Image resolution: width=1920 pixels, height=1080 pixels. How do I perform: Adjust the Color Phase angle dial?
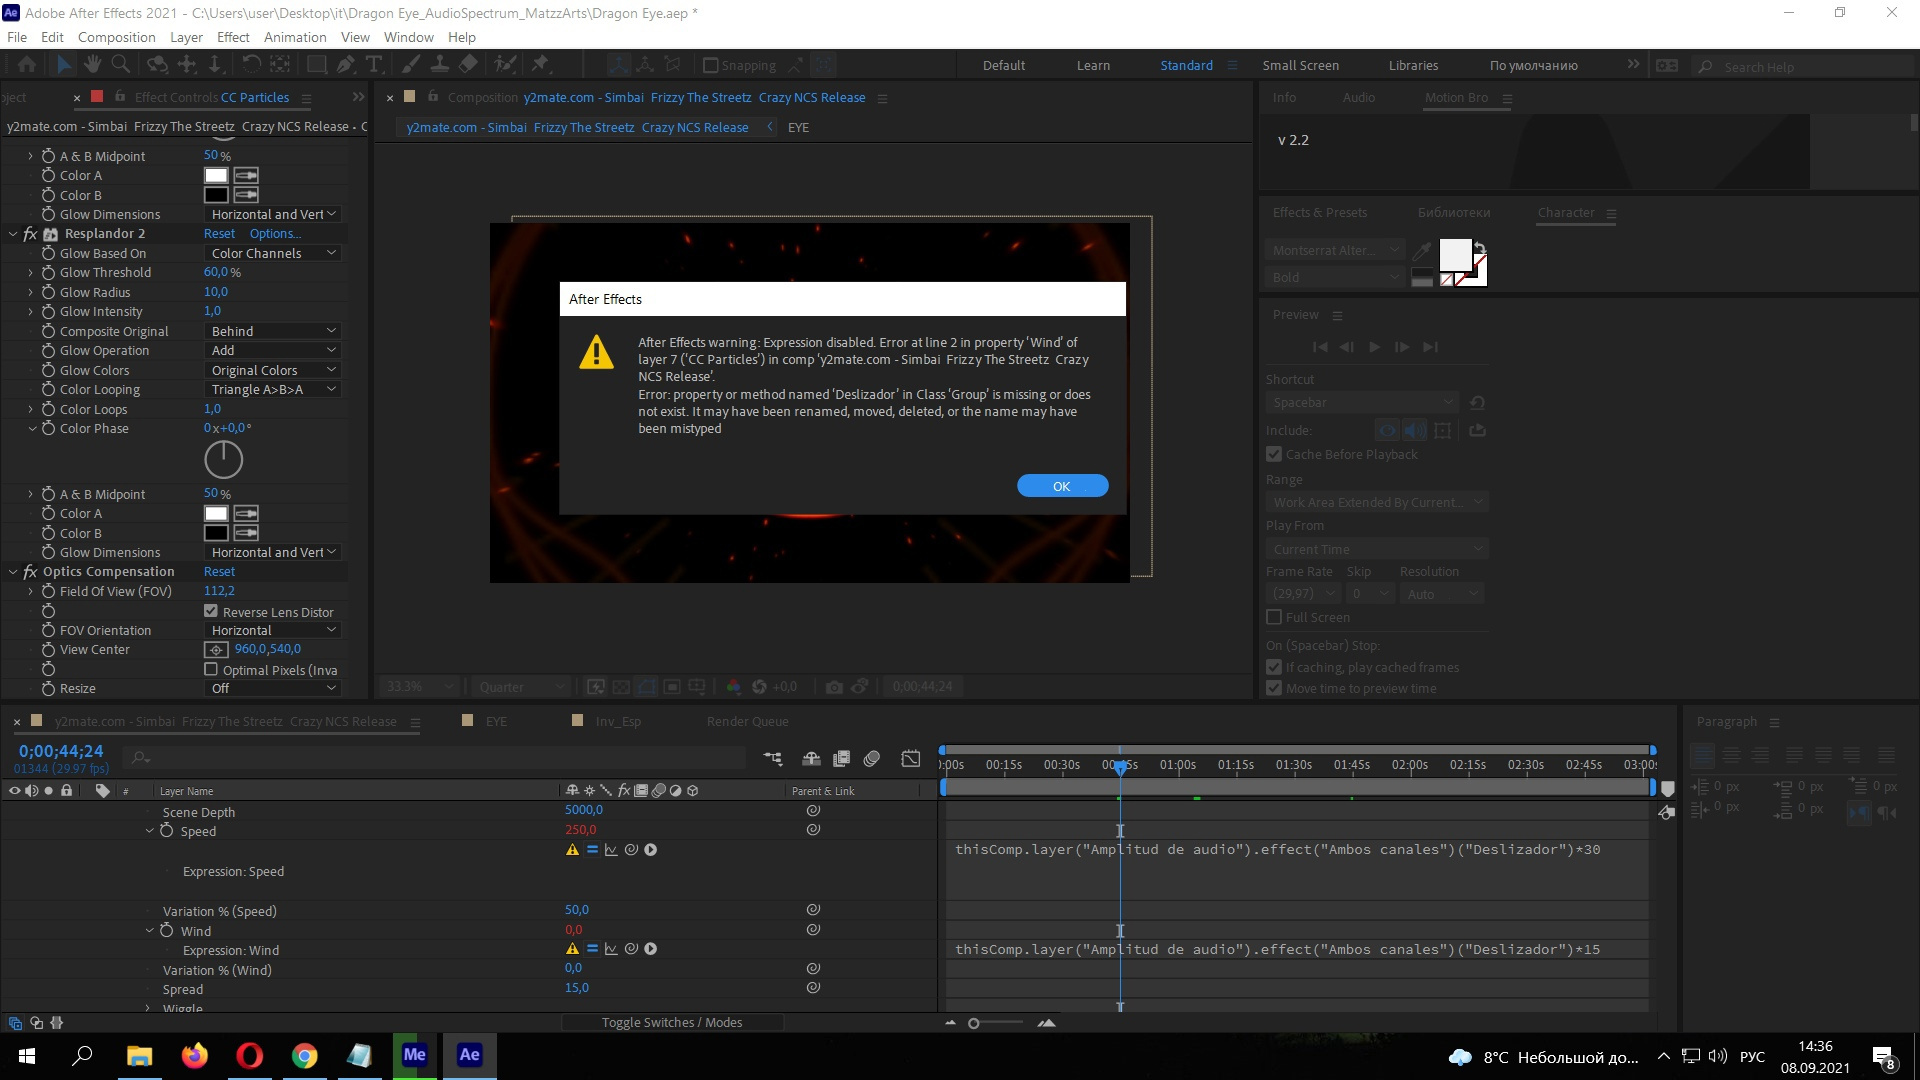pyautogui.click(x=223, y=460)
